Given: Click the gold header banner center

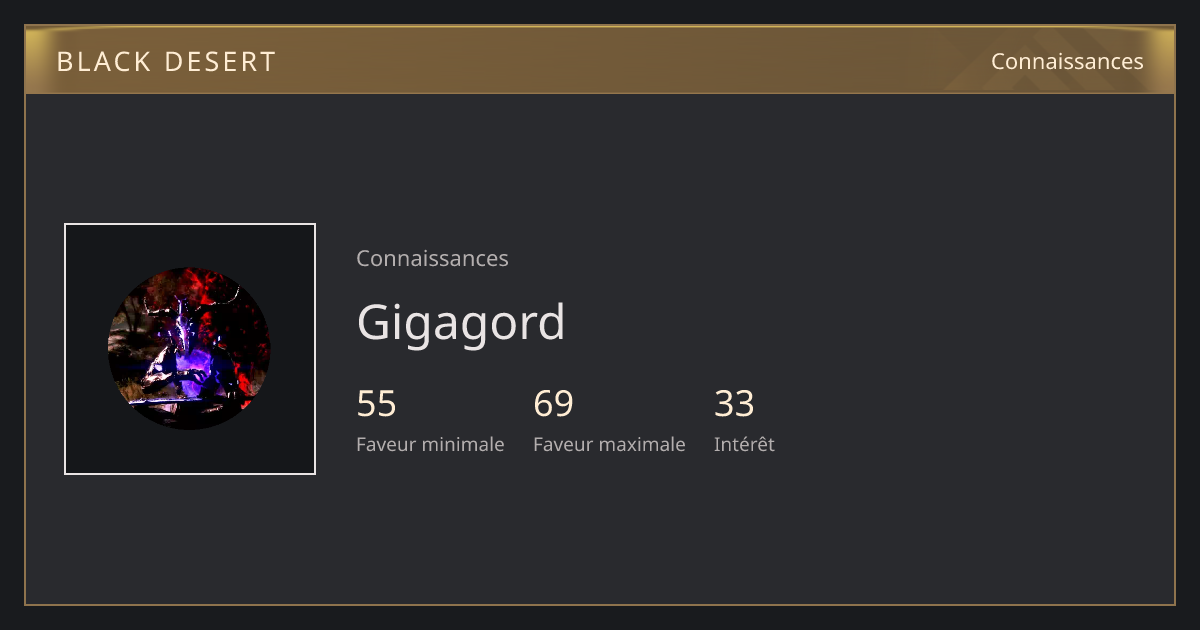Looking at the screenshot, I should pyautogui.click(x=600, y=60).
